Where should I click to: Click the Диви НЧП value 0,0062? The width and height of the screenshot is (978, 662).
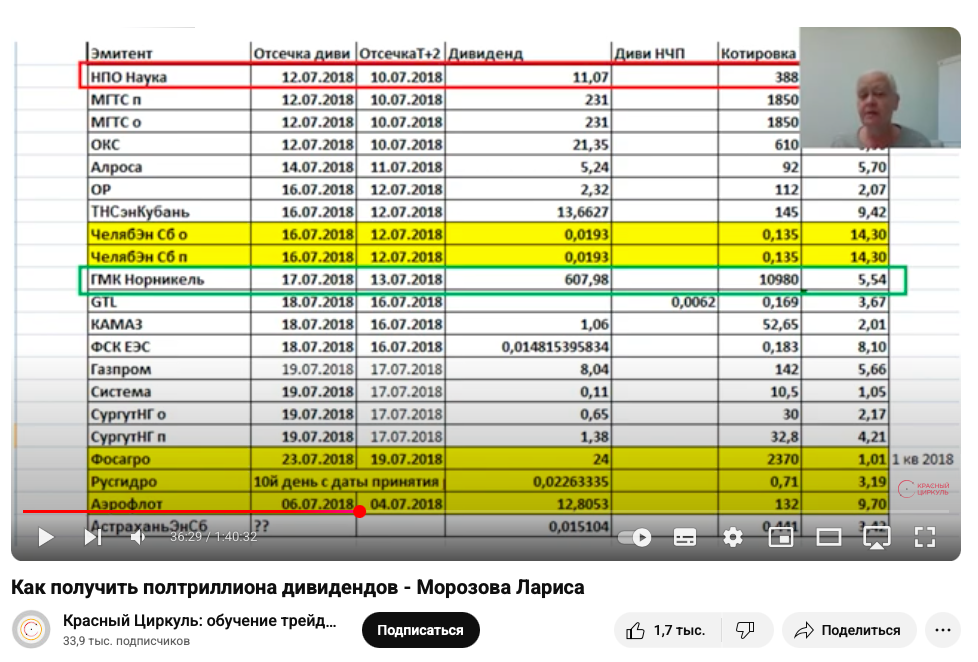coord(694,302)
